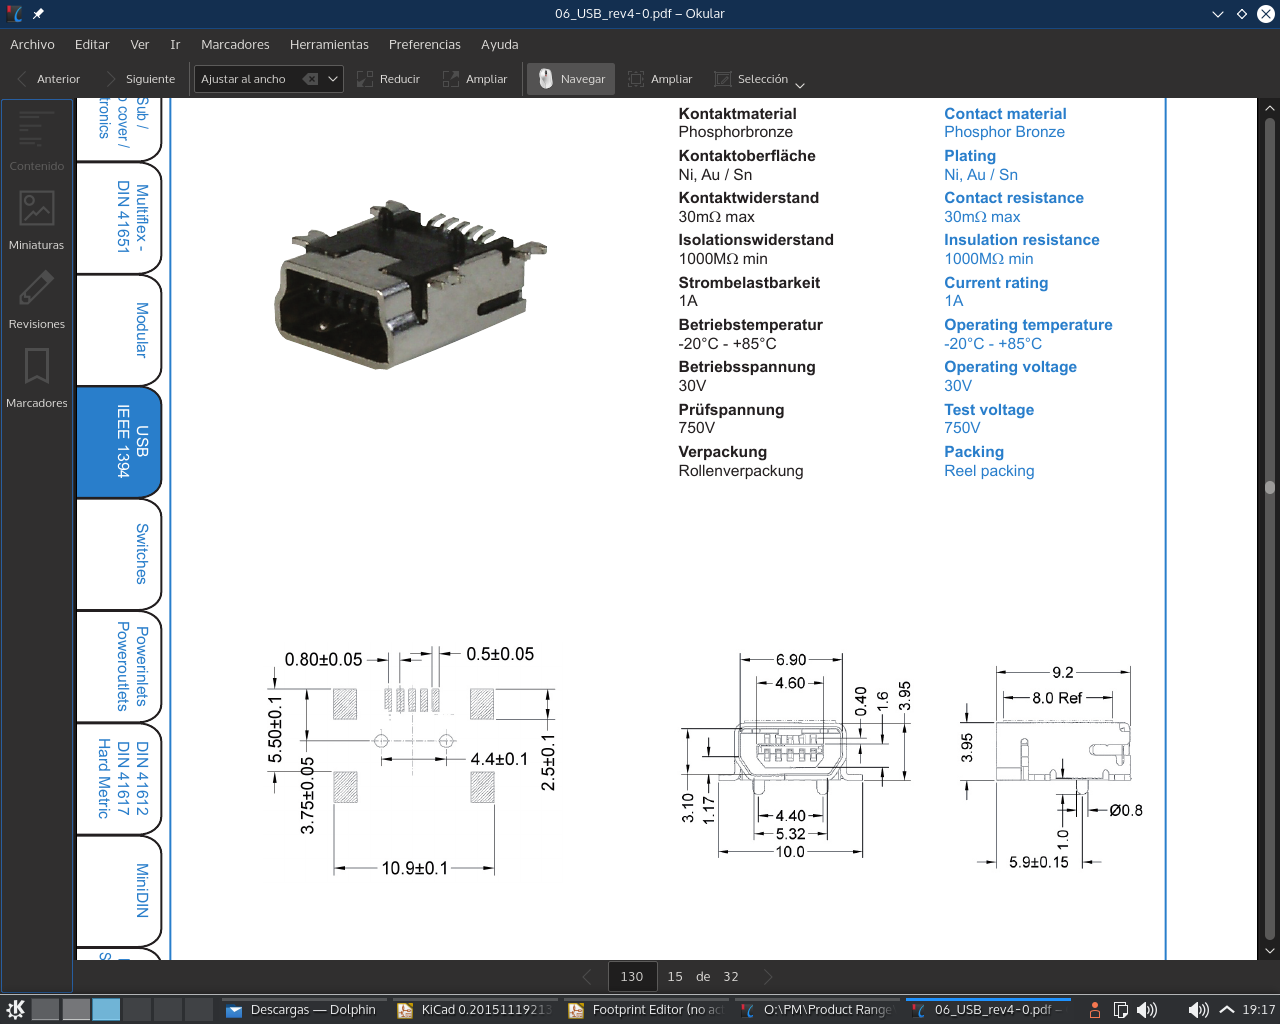
Task: Toggle the Selección tool
Action: (751, 79)
